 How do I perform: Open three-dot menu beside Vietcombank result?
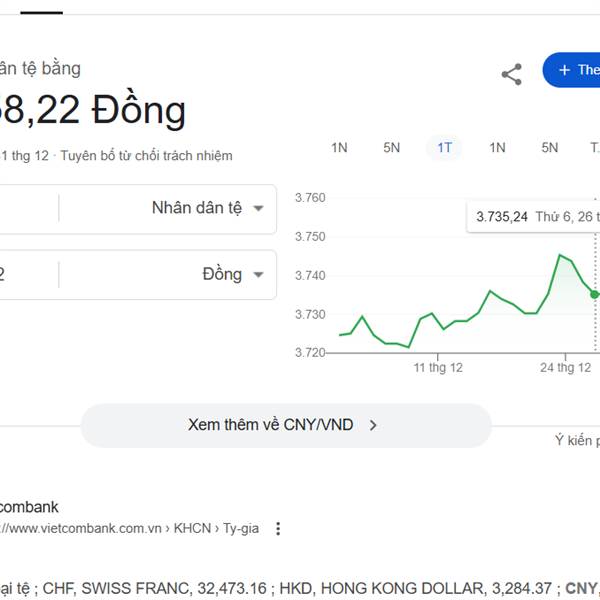pyautogui.click(x=278, y=529)
